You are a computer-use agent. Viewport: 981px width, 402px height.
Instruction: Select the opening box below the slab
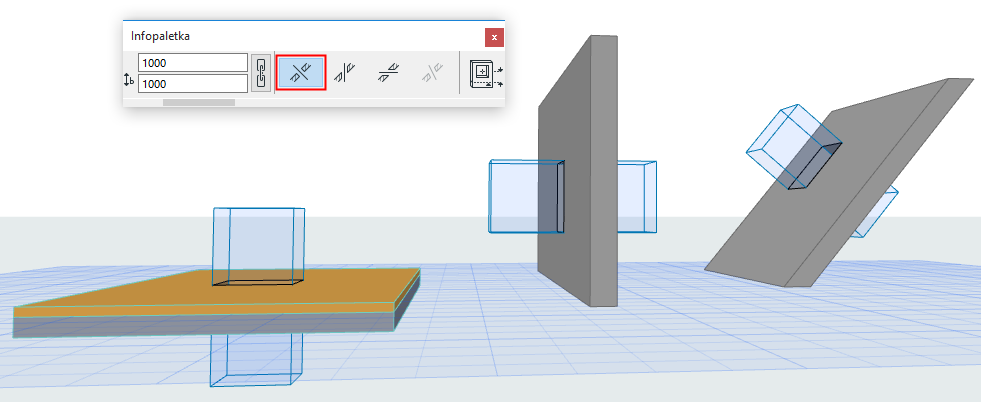(x=256, y=359)
